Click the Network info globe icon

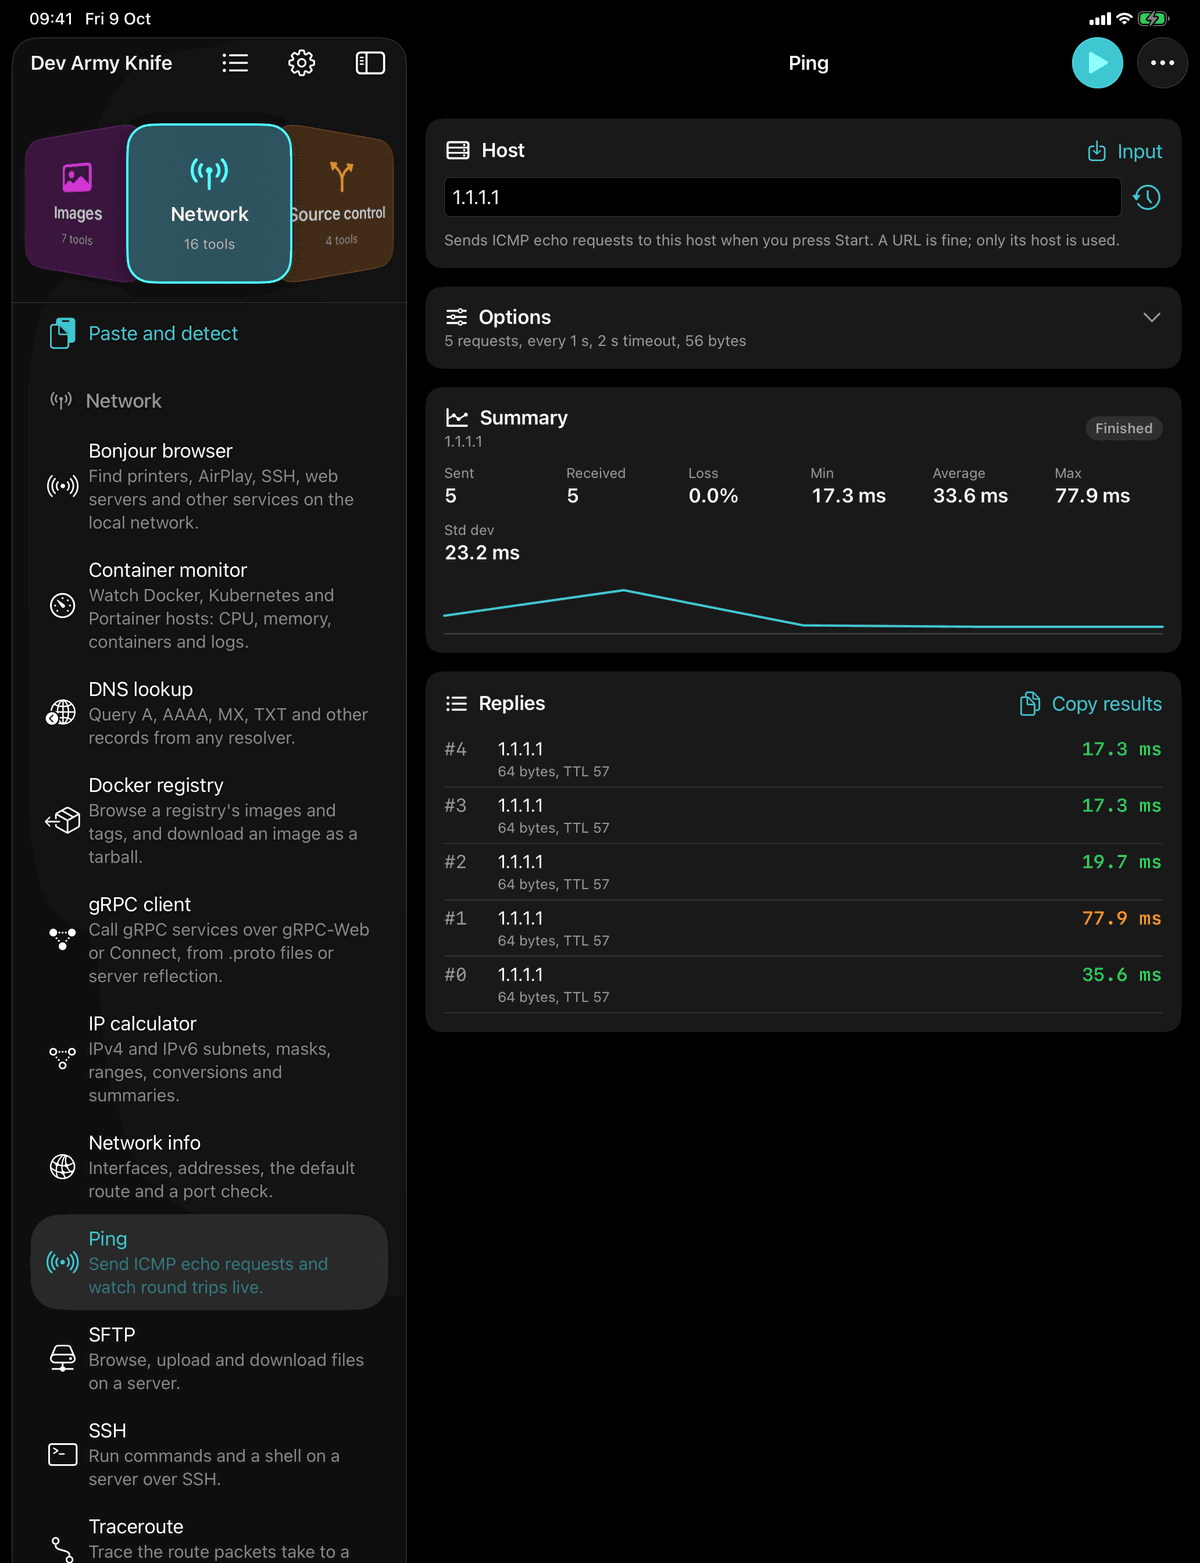click(63, 1166)
